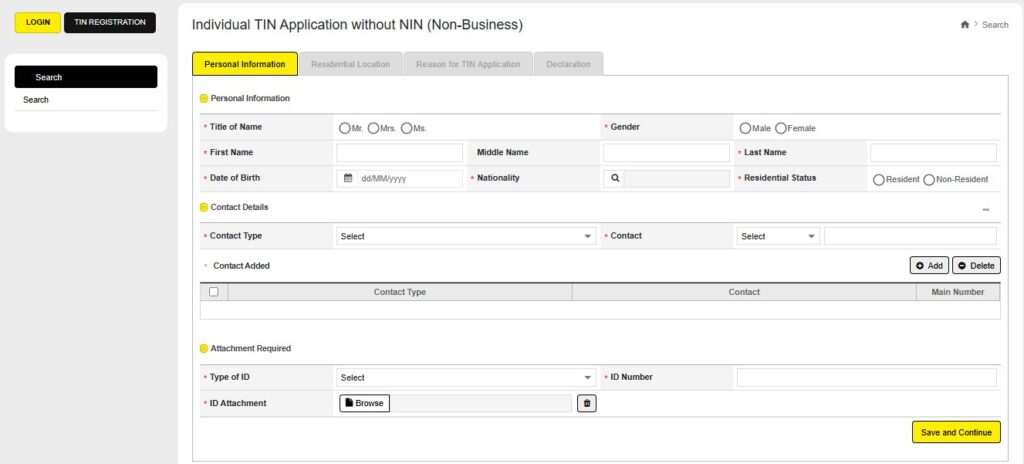Open the Declaration tab
1024x464 pixels.
click(x=568, y=64)
